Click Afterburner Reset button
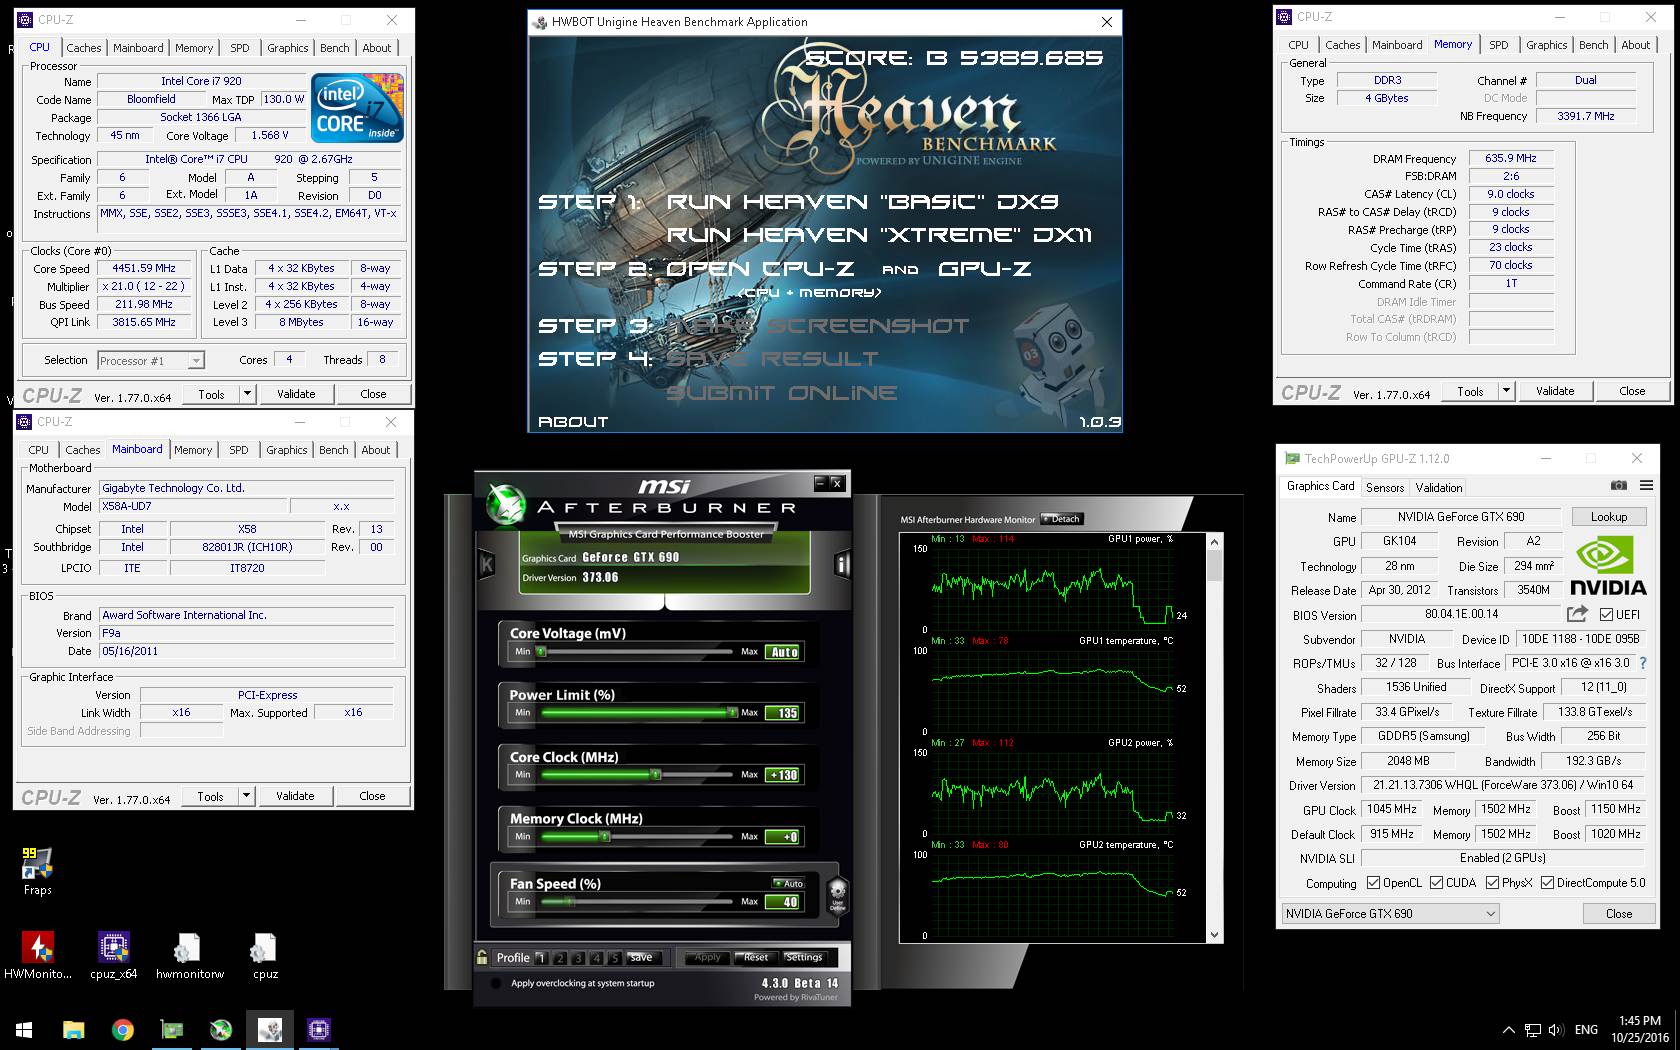 pyautogui.click(x=756, y=957)
